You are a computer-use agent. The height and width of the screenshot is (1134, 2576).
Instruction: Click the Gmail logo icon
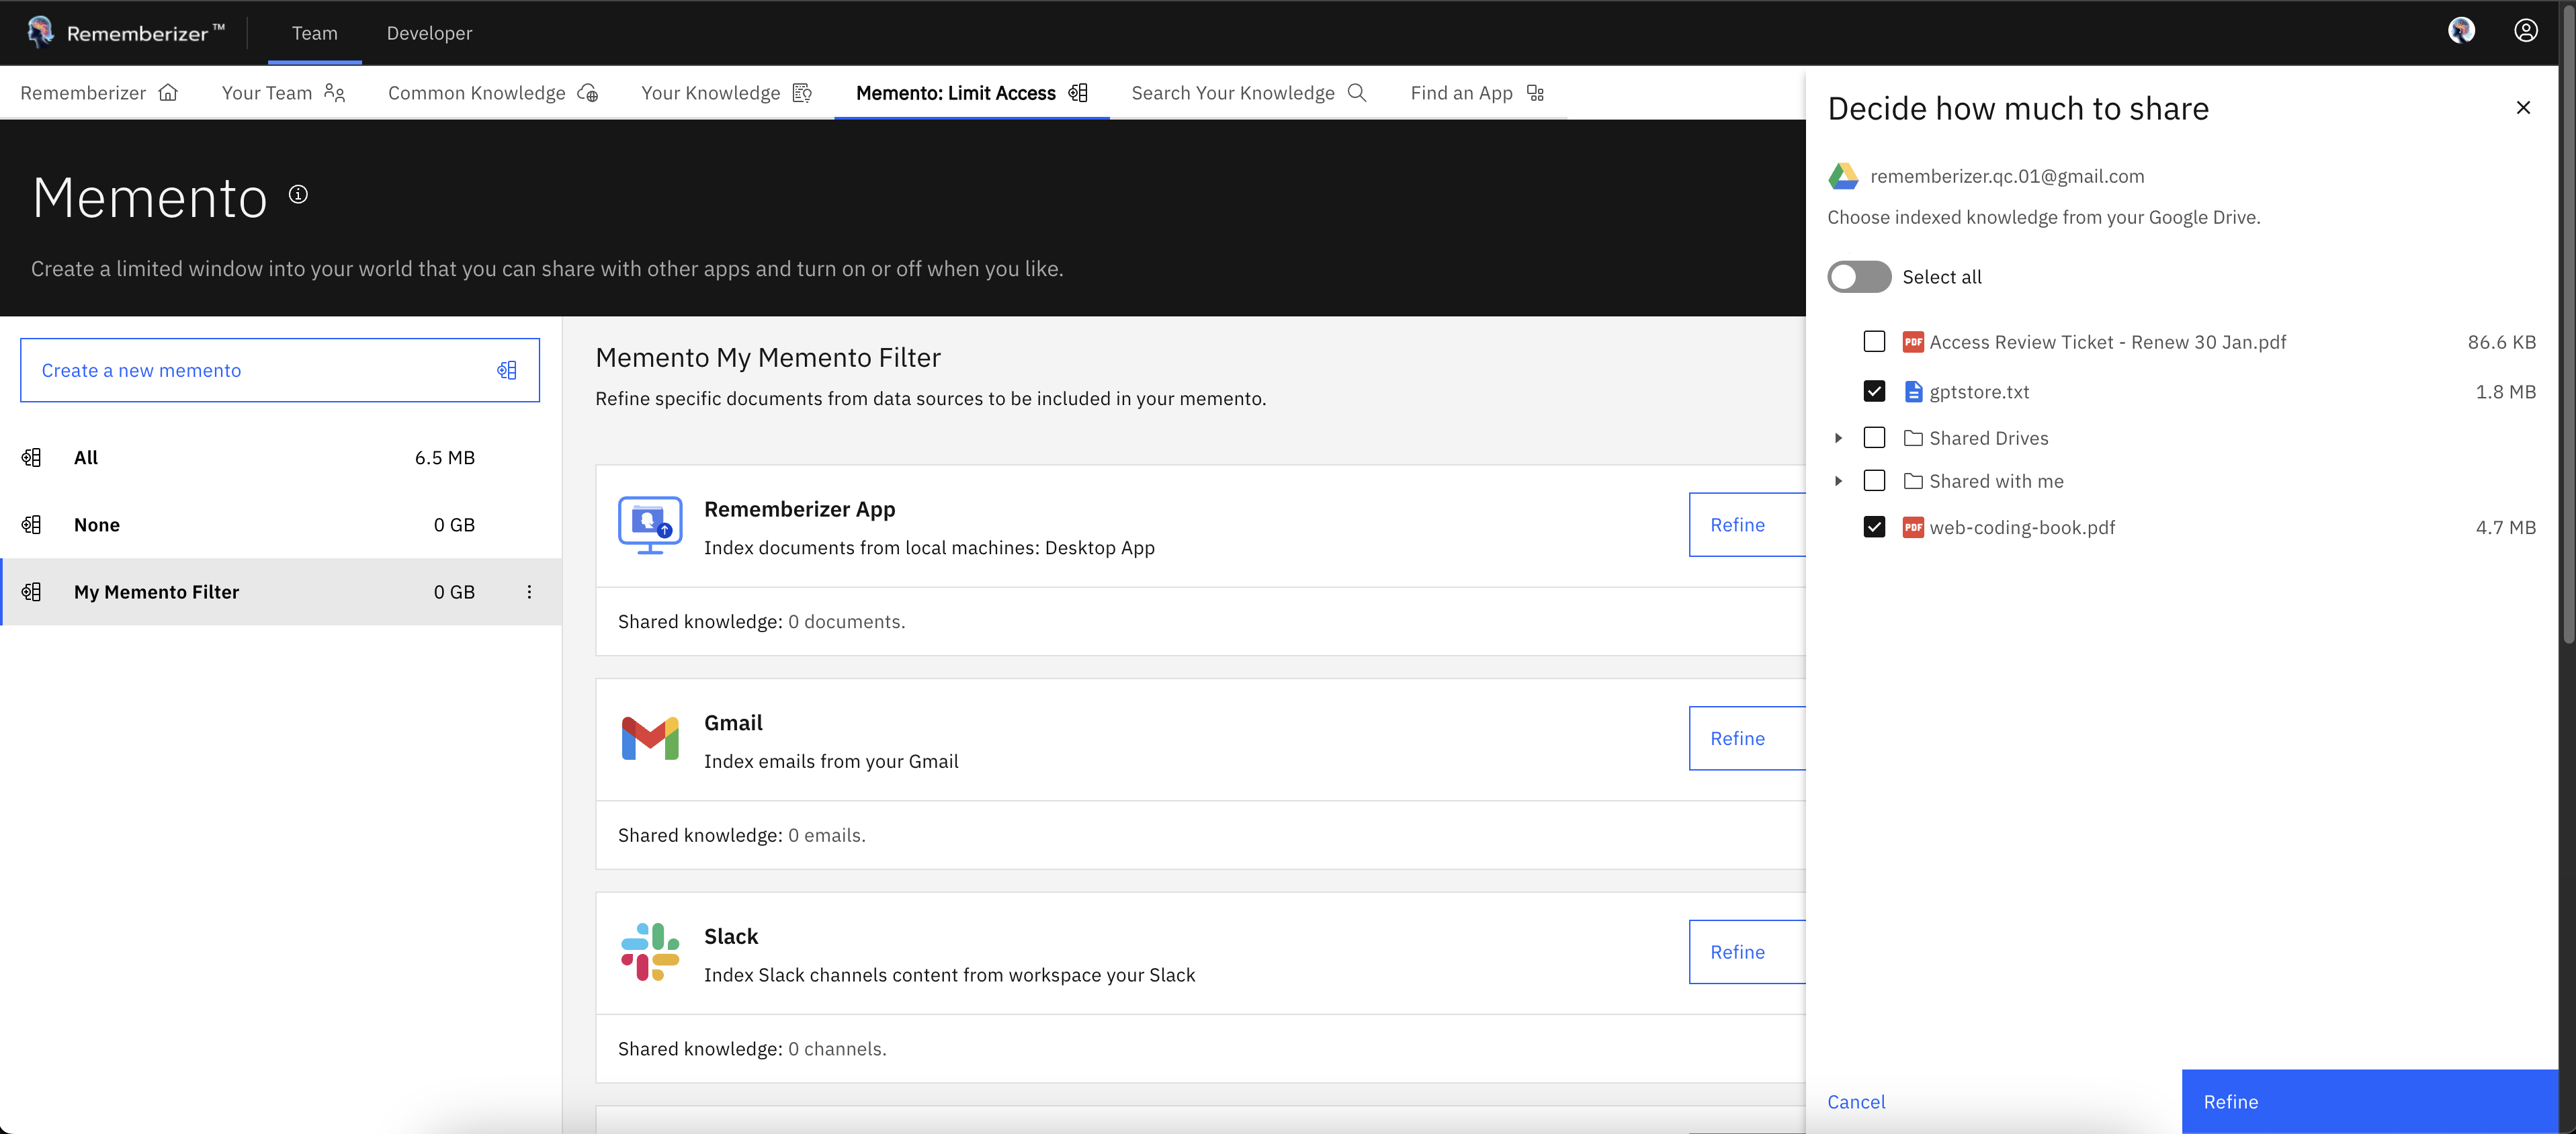tap(650, 739)
